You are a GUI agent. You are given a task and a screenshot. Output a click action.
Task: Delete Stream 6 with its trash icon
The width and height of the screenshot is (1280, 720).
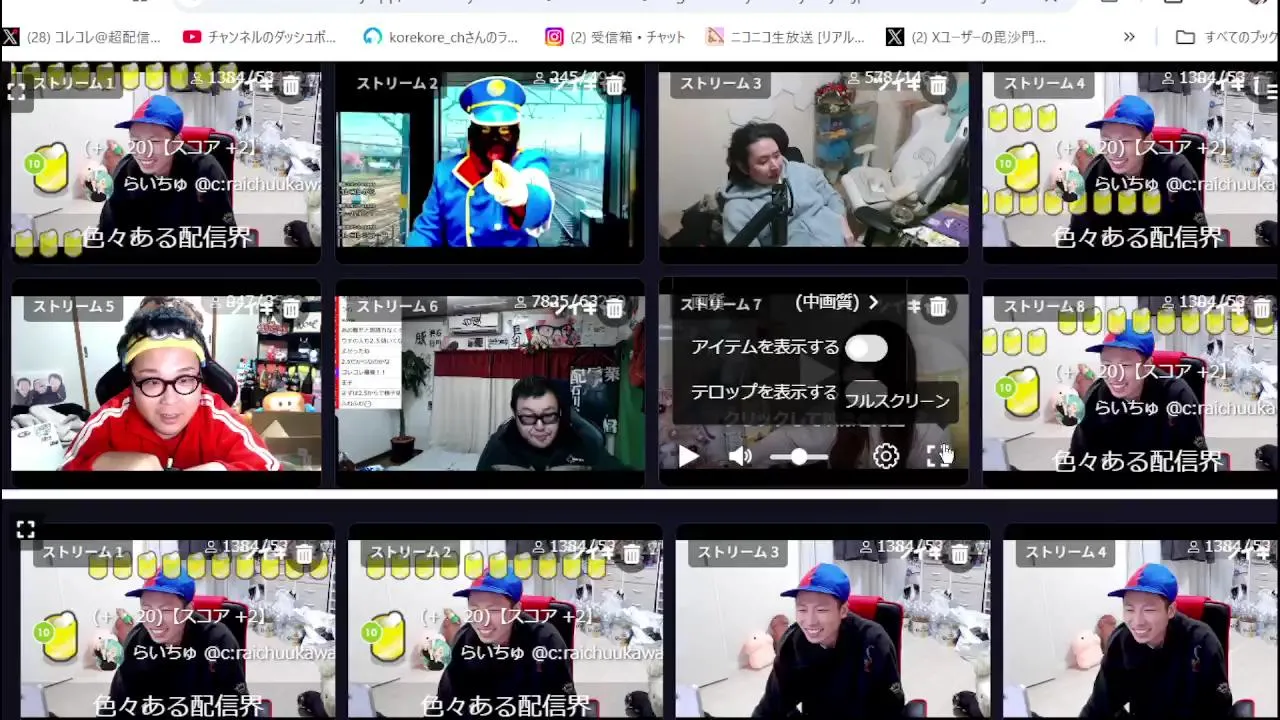614,309
